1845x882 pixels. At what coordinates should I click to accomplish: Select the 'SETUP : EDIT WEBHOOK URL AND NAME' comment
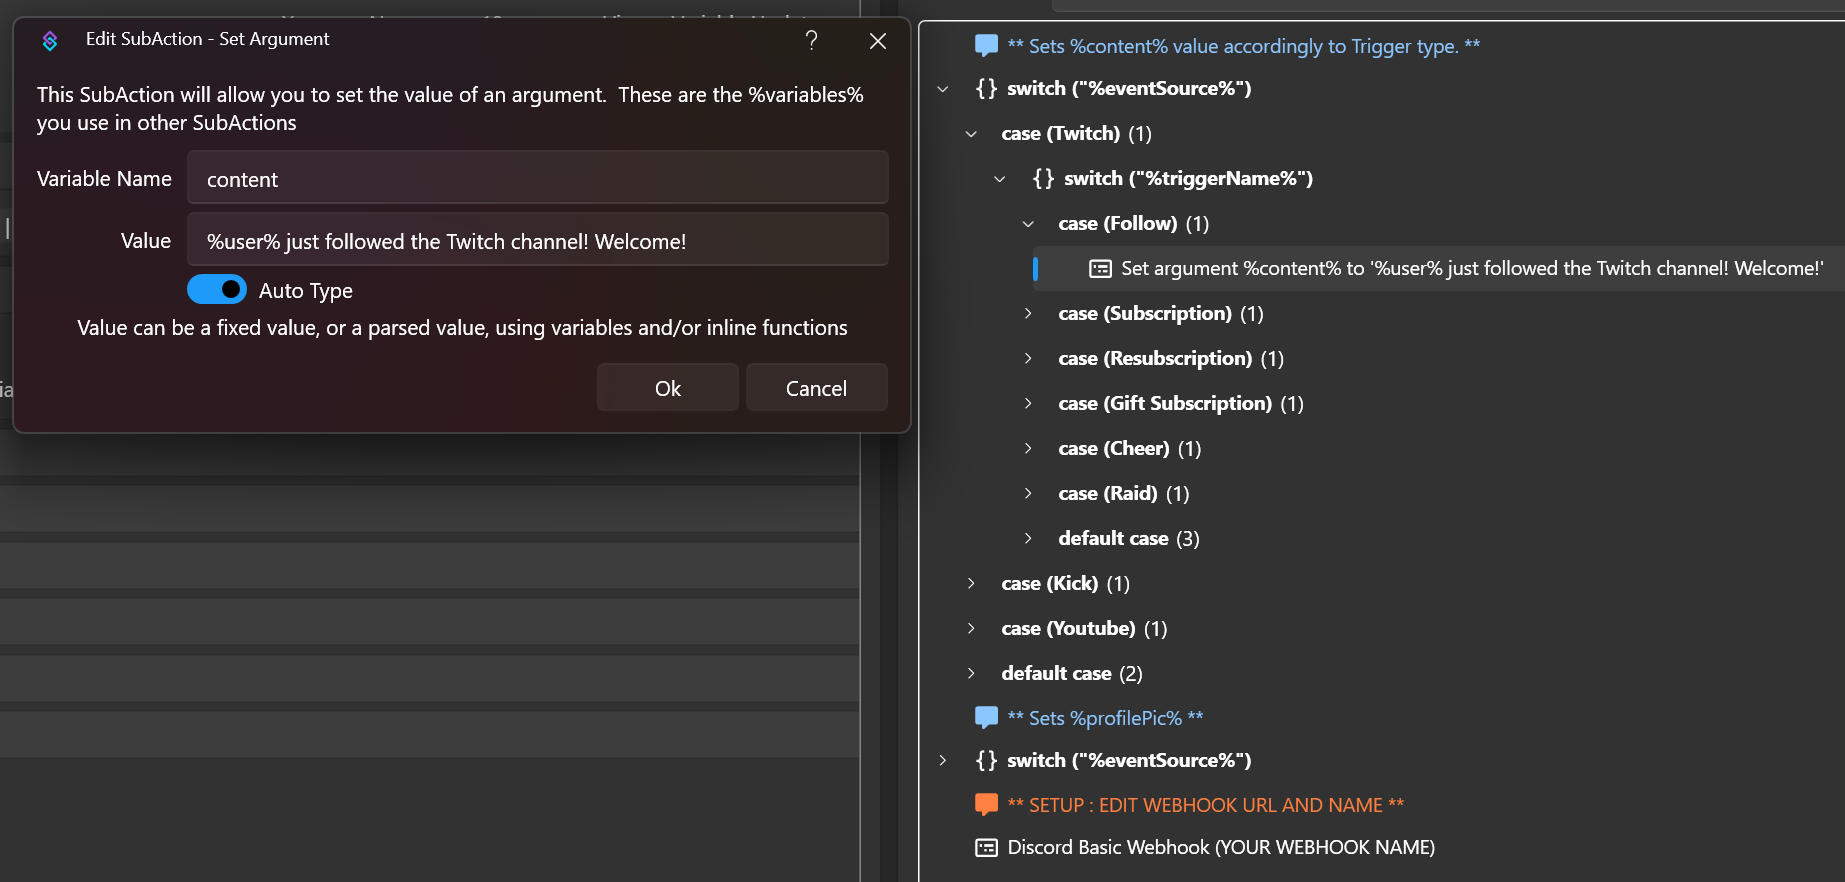click(x=1206, y=805)
